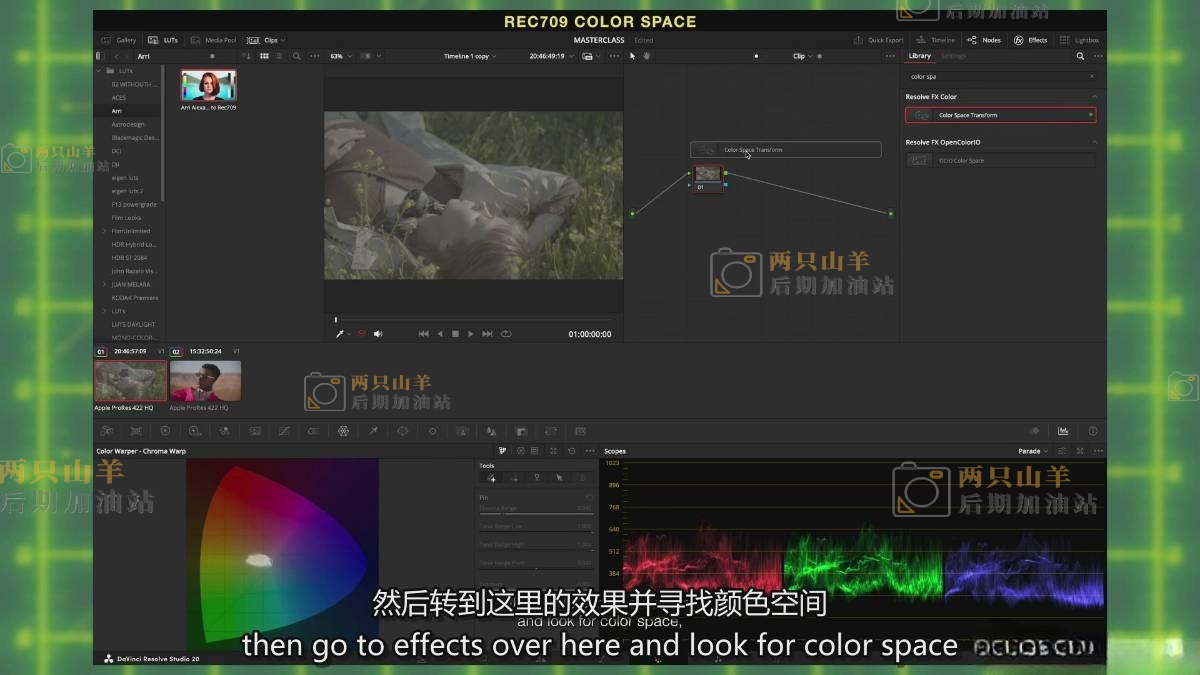Select Color Space Transform effect in library
1200x675 pixels.
click(x=1000, y=115)
